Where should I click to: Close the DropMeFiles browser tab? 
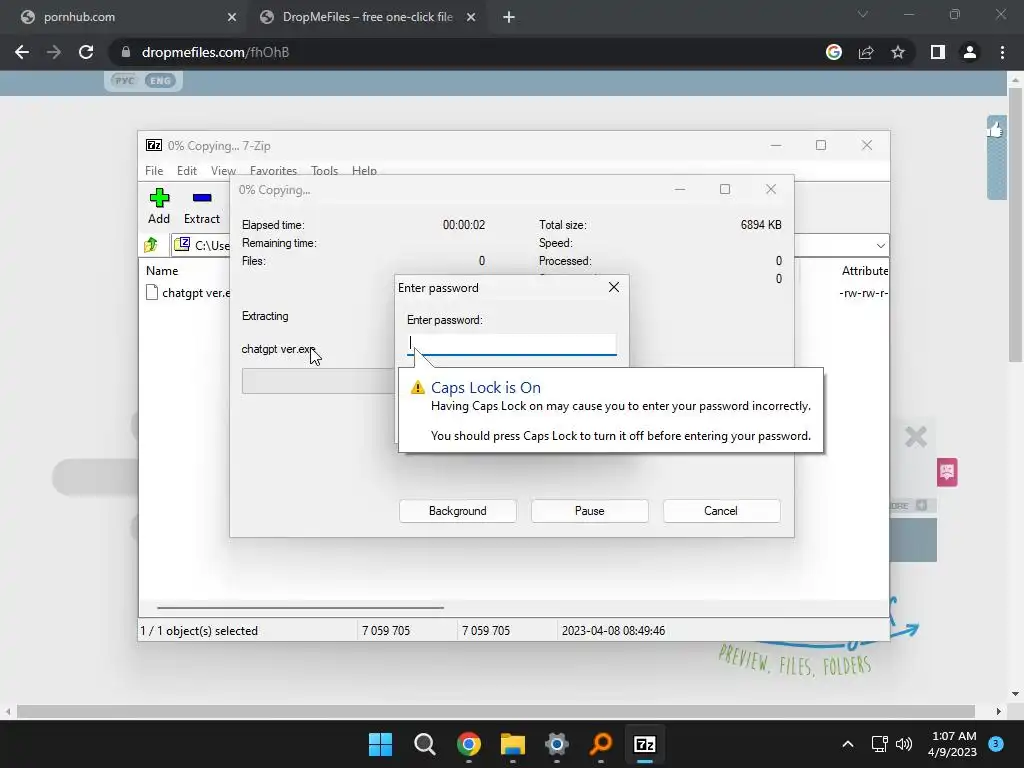[x=471, y=17]
